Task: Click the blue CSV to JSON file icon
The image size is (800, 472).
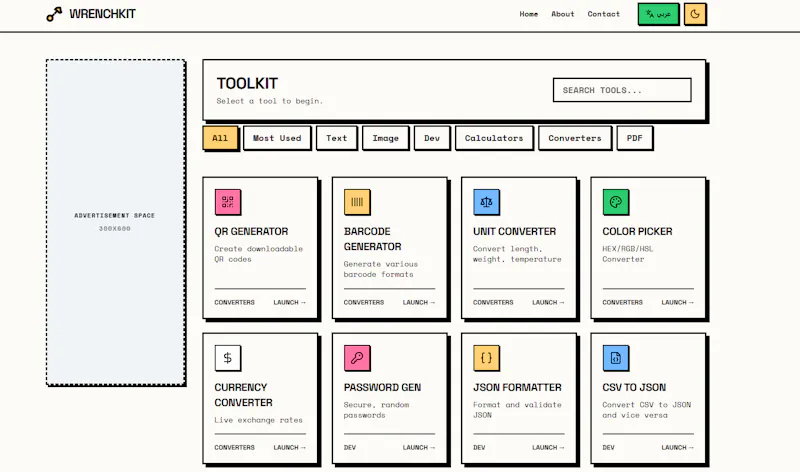Action: tap(616, 358)
